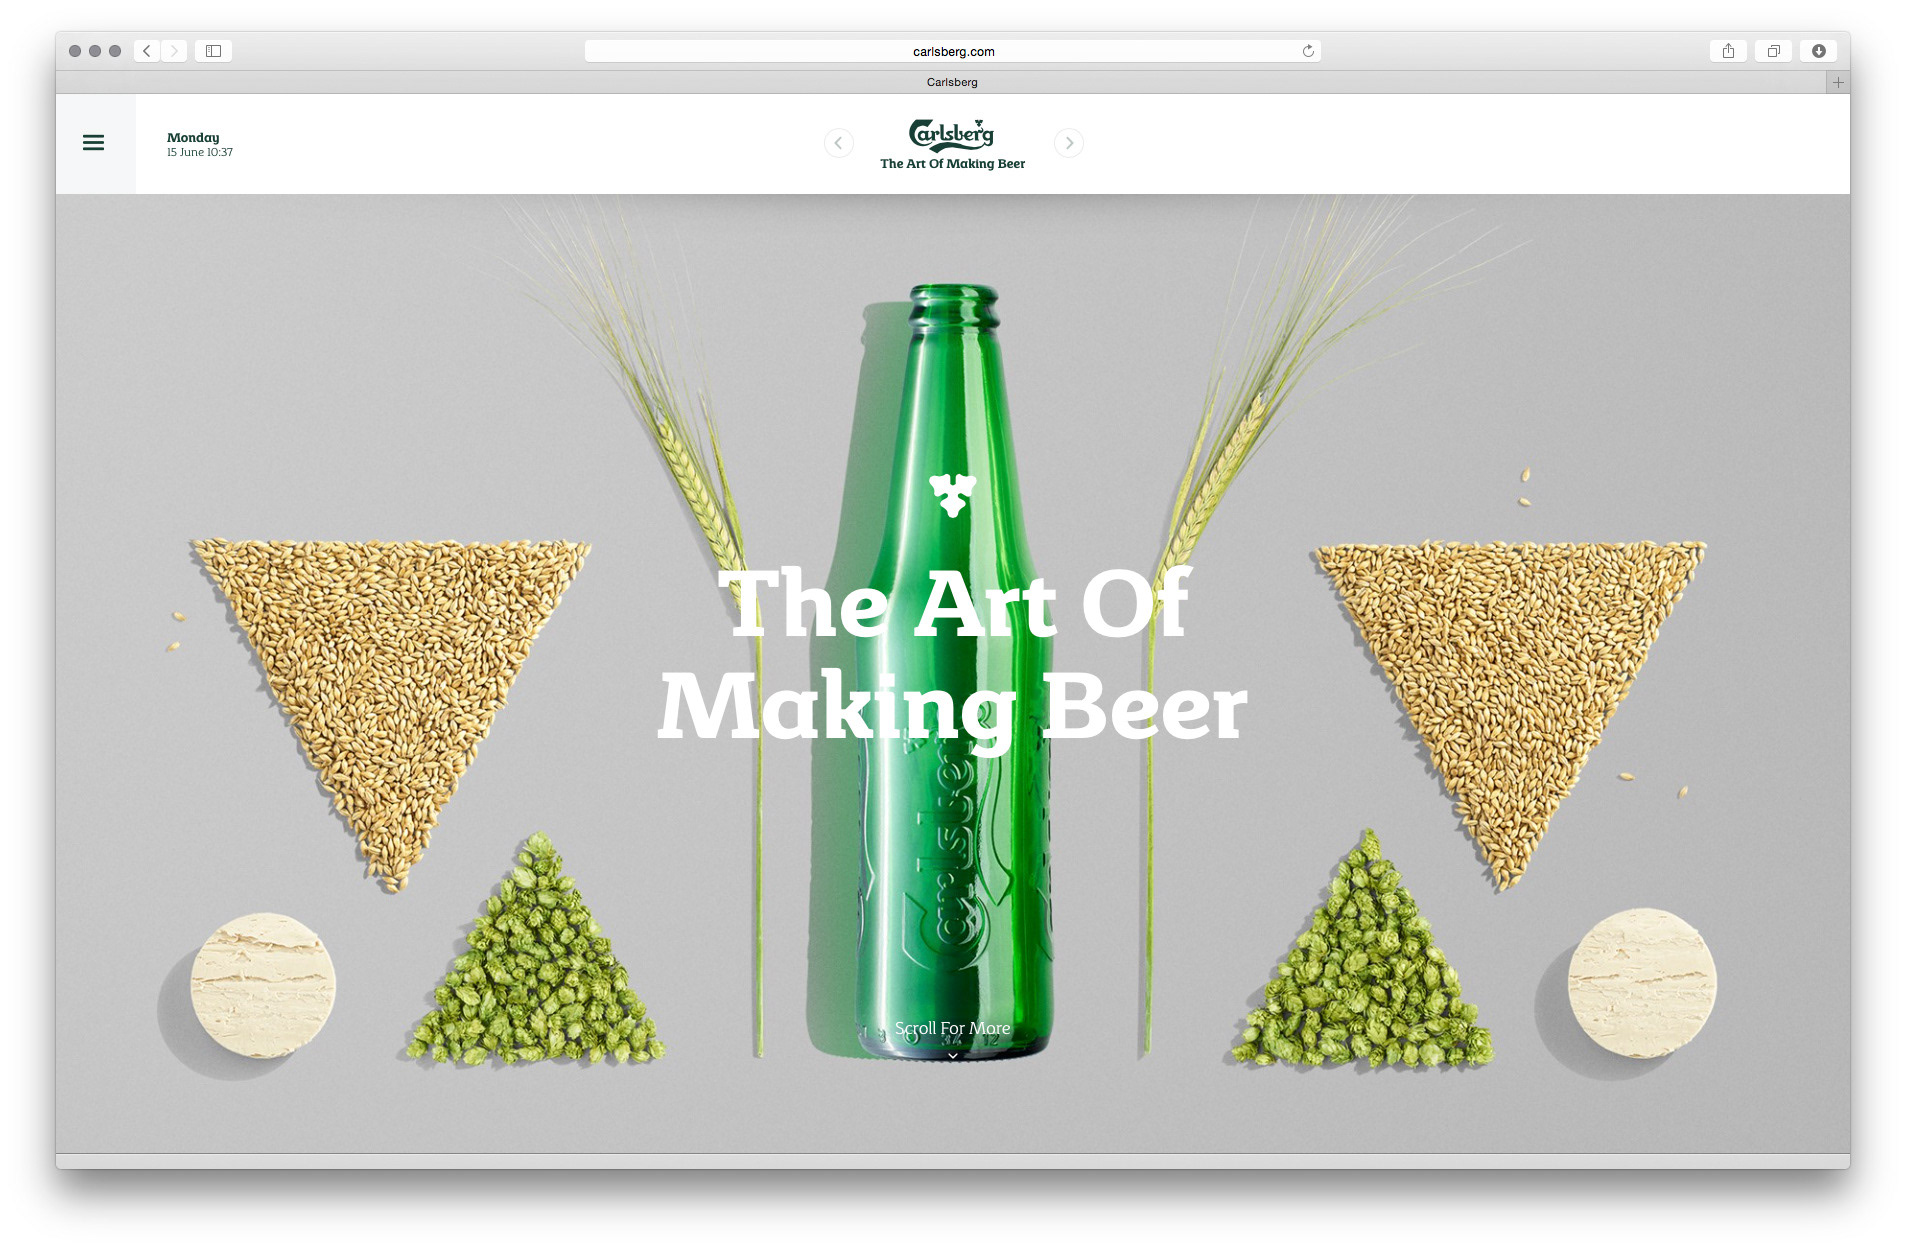Open the hamburger menu icon

(93, 143)
